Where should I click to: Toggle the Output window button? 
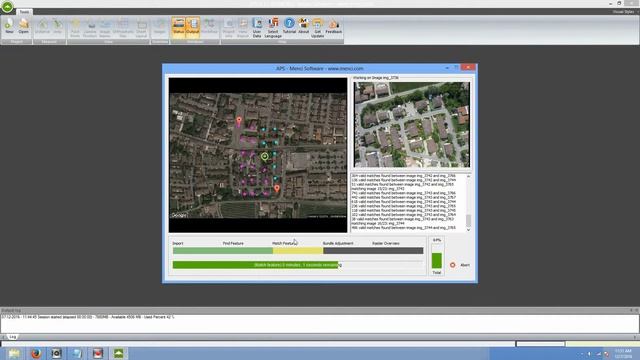pyautogui.click(x=193, y=27)
